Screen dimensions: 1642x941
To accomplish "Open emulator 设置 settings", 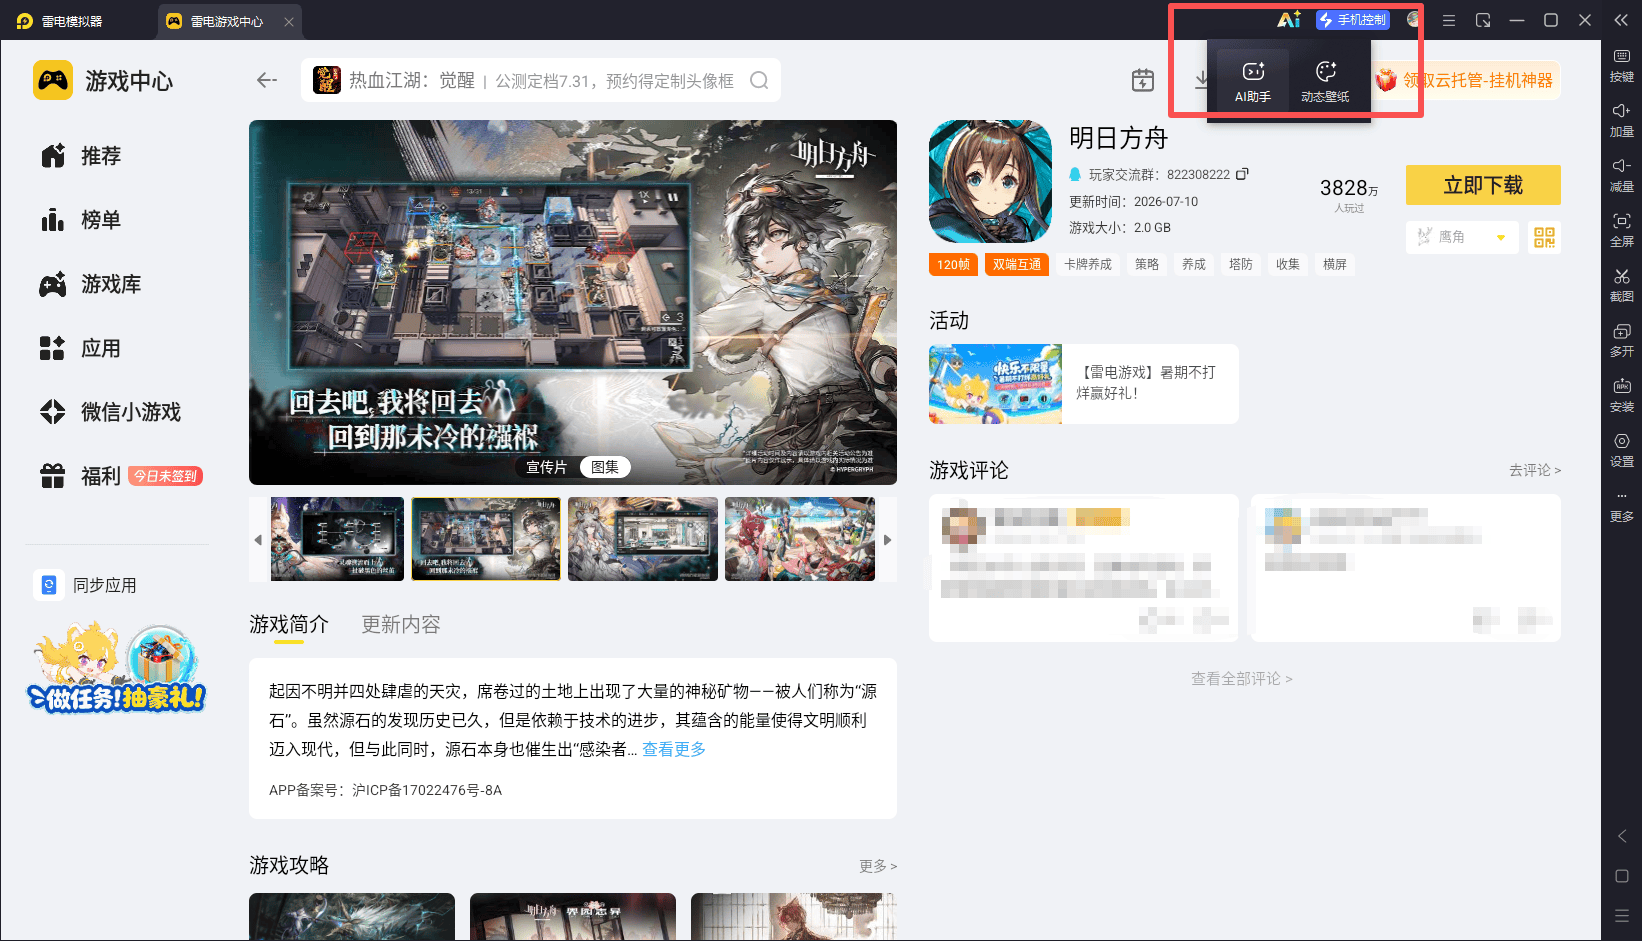I will coord(1622,451).
